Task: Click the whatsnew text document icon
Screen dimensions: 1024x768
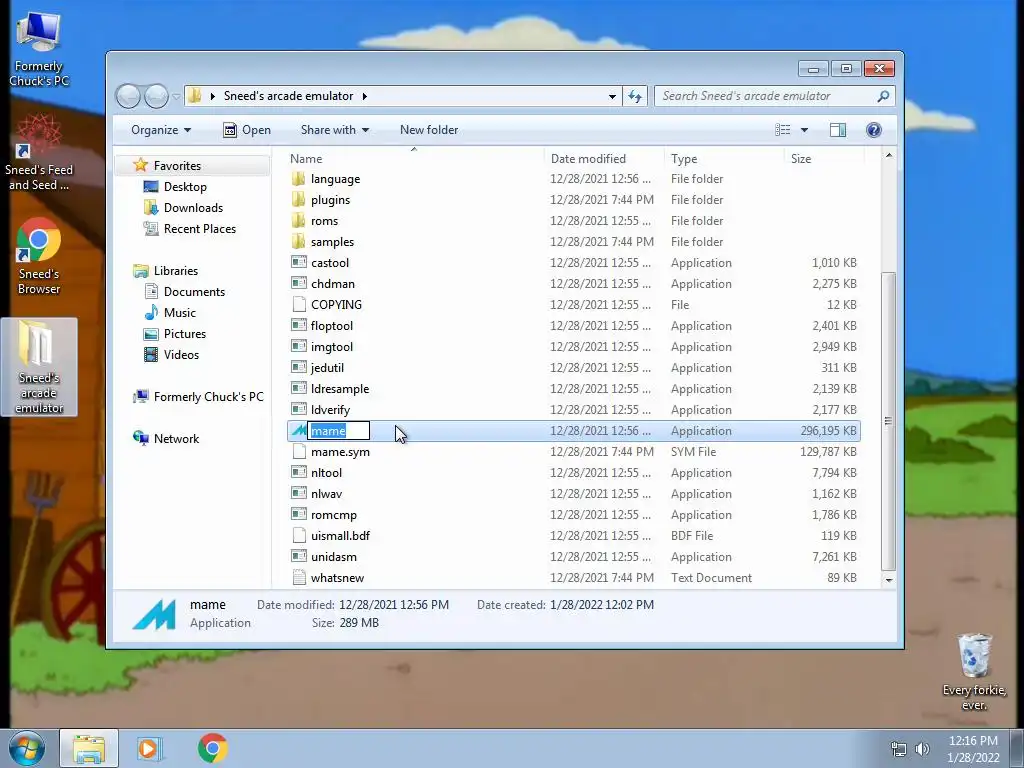Action: (x=299, y=577)
